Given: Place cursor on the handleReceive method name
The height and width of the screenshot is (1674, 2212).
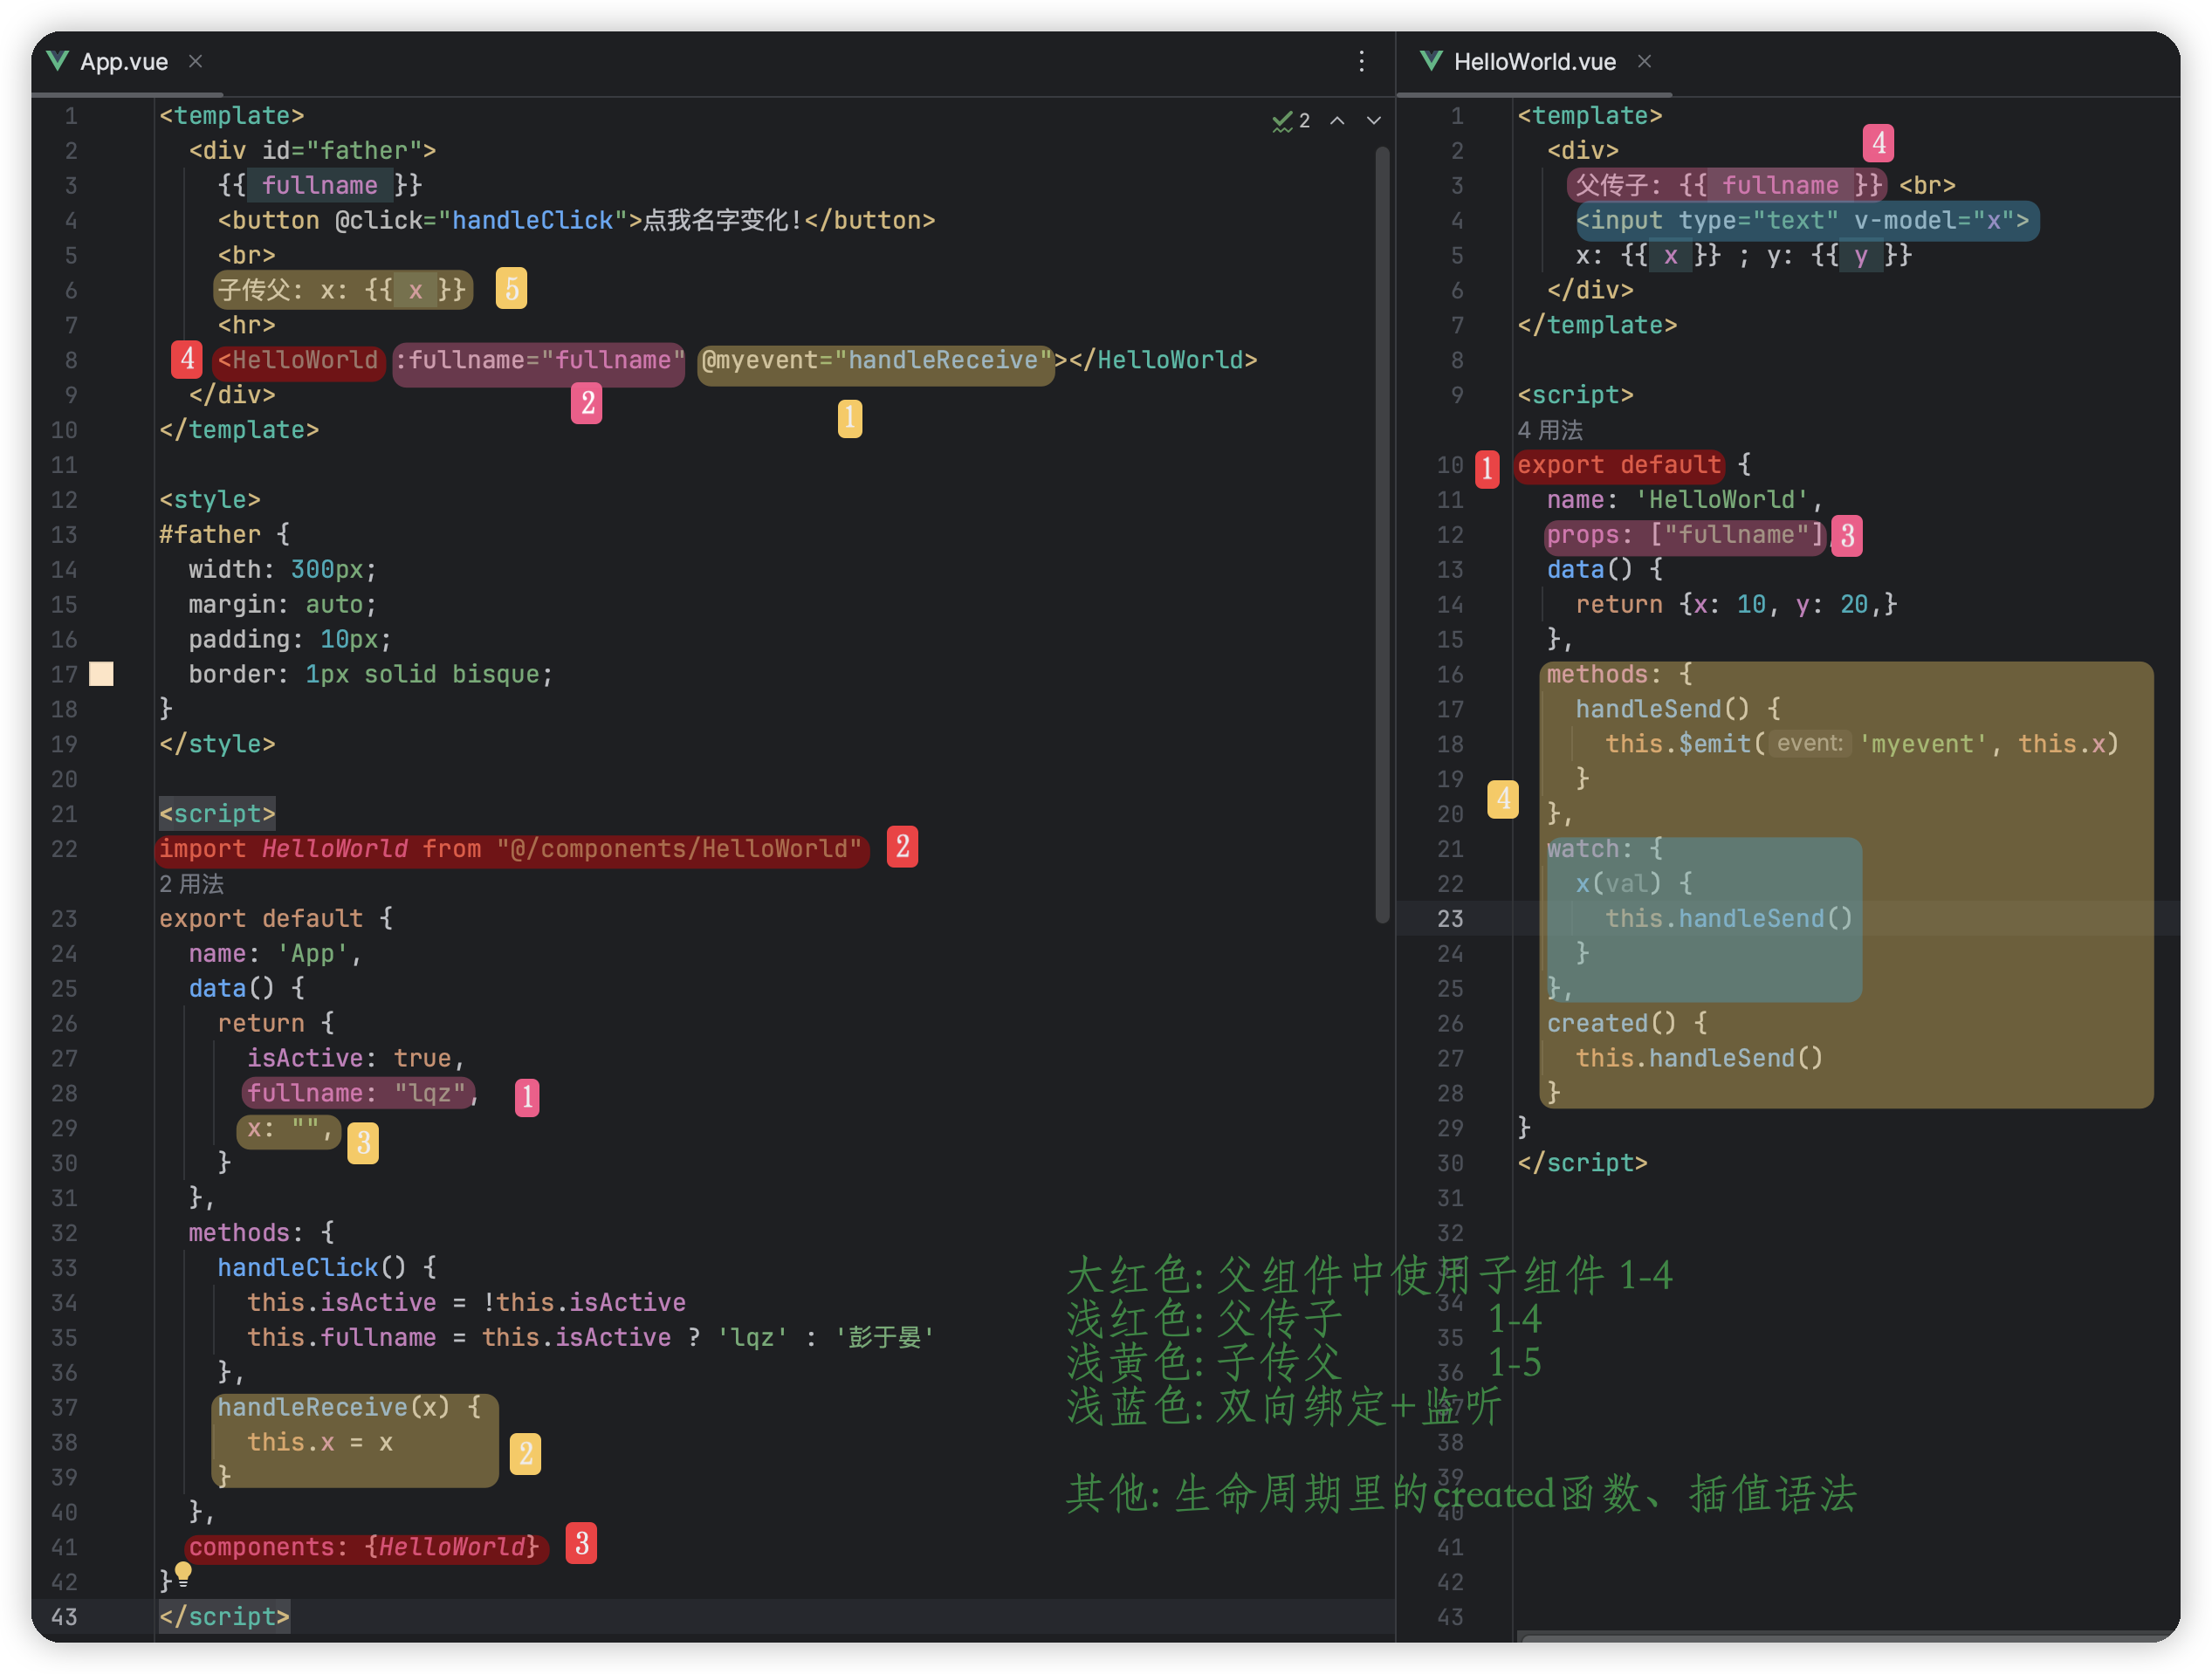Looking at the screenshot, I should click(312, 1408).
